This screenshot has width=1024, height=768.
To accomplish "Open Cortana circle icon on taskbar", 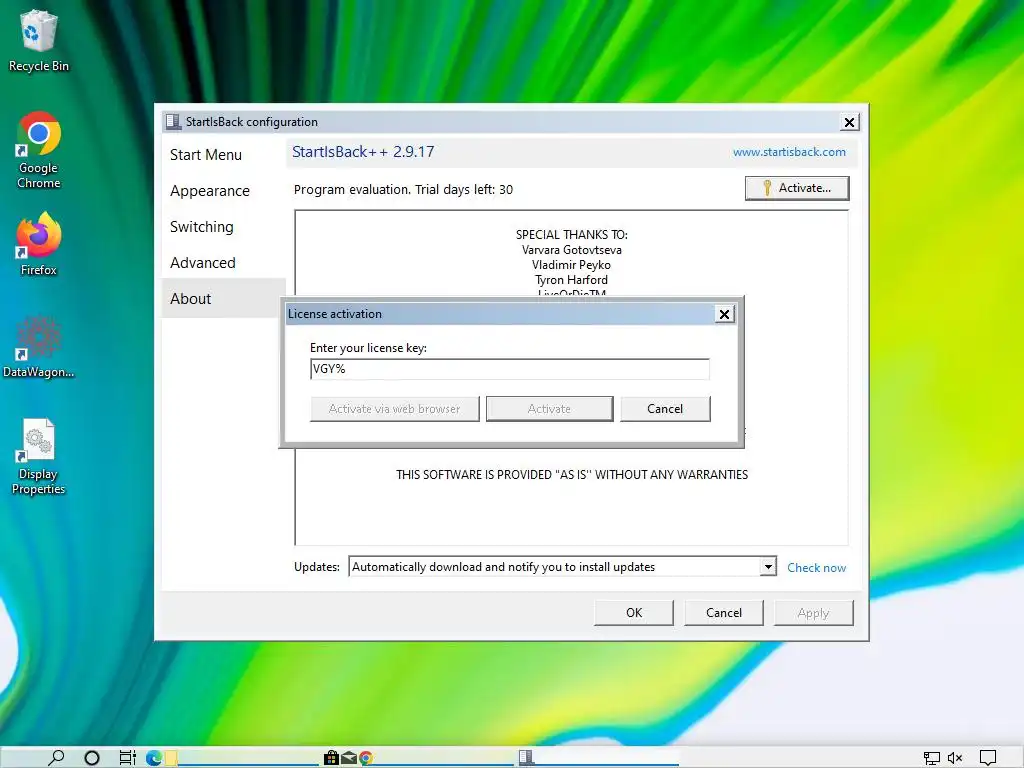I will pos(92,758).
